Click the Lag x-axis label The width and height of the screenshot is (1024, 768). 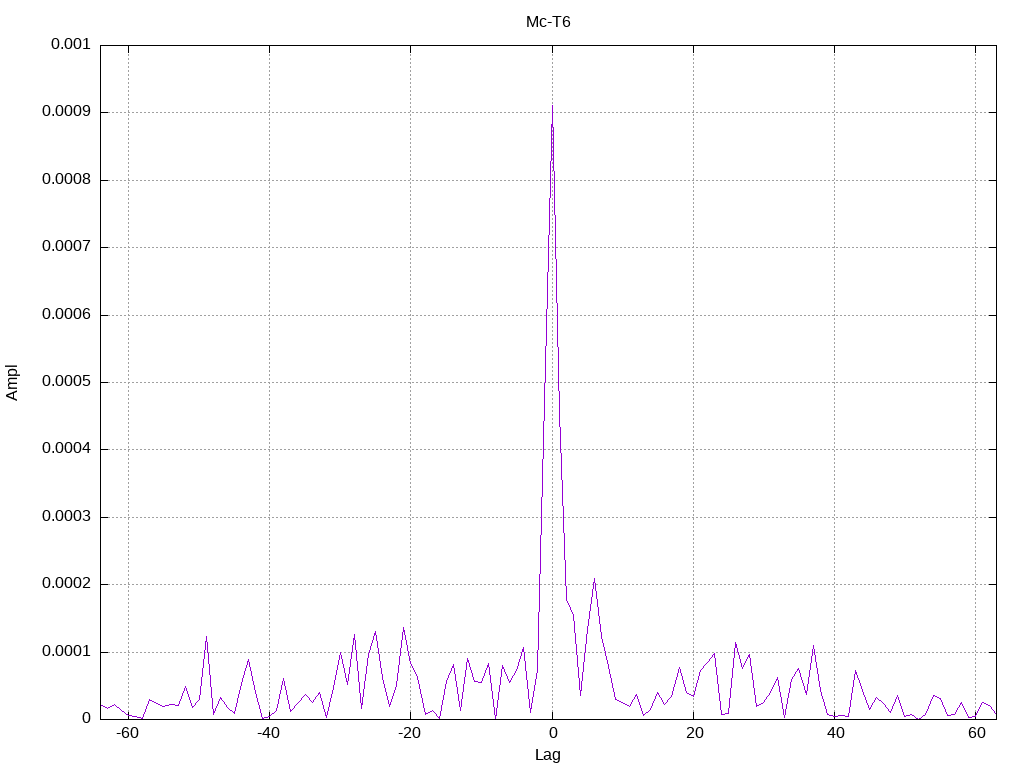[548, 755]
